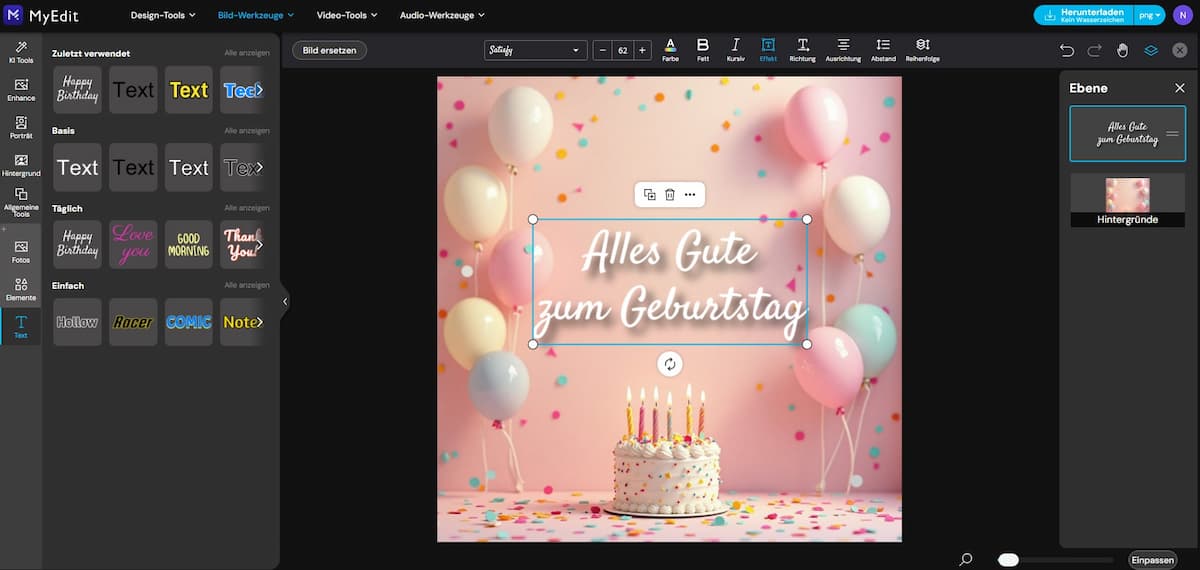Open the Design-Tools menu
1200x570 pixels.
[x=163, y=15]
